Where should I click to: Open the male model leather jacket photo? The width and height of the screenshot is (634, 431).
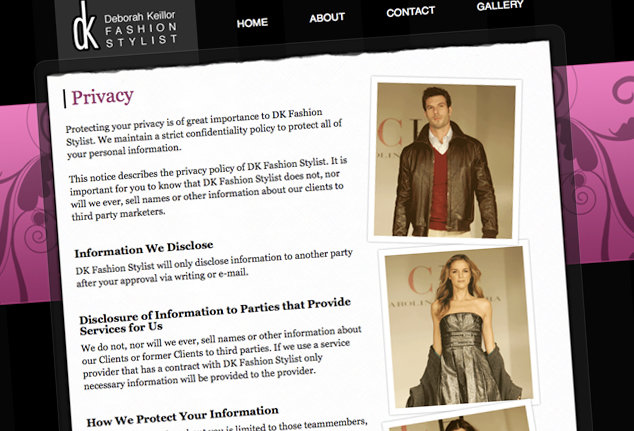tap(444, 160)
